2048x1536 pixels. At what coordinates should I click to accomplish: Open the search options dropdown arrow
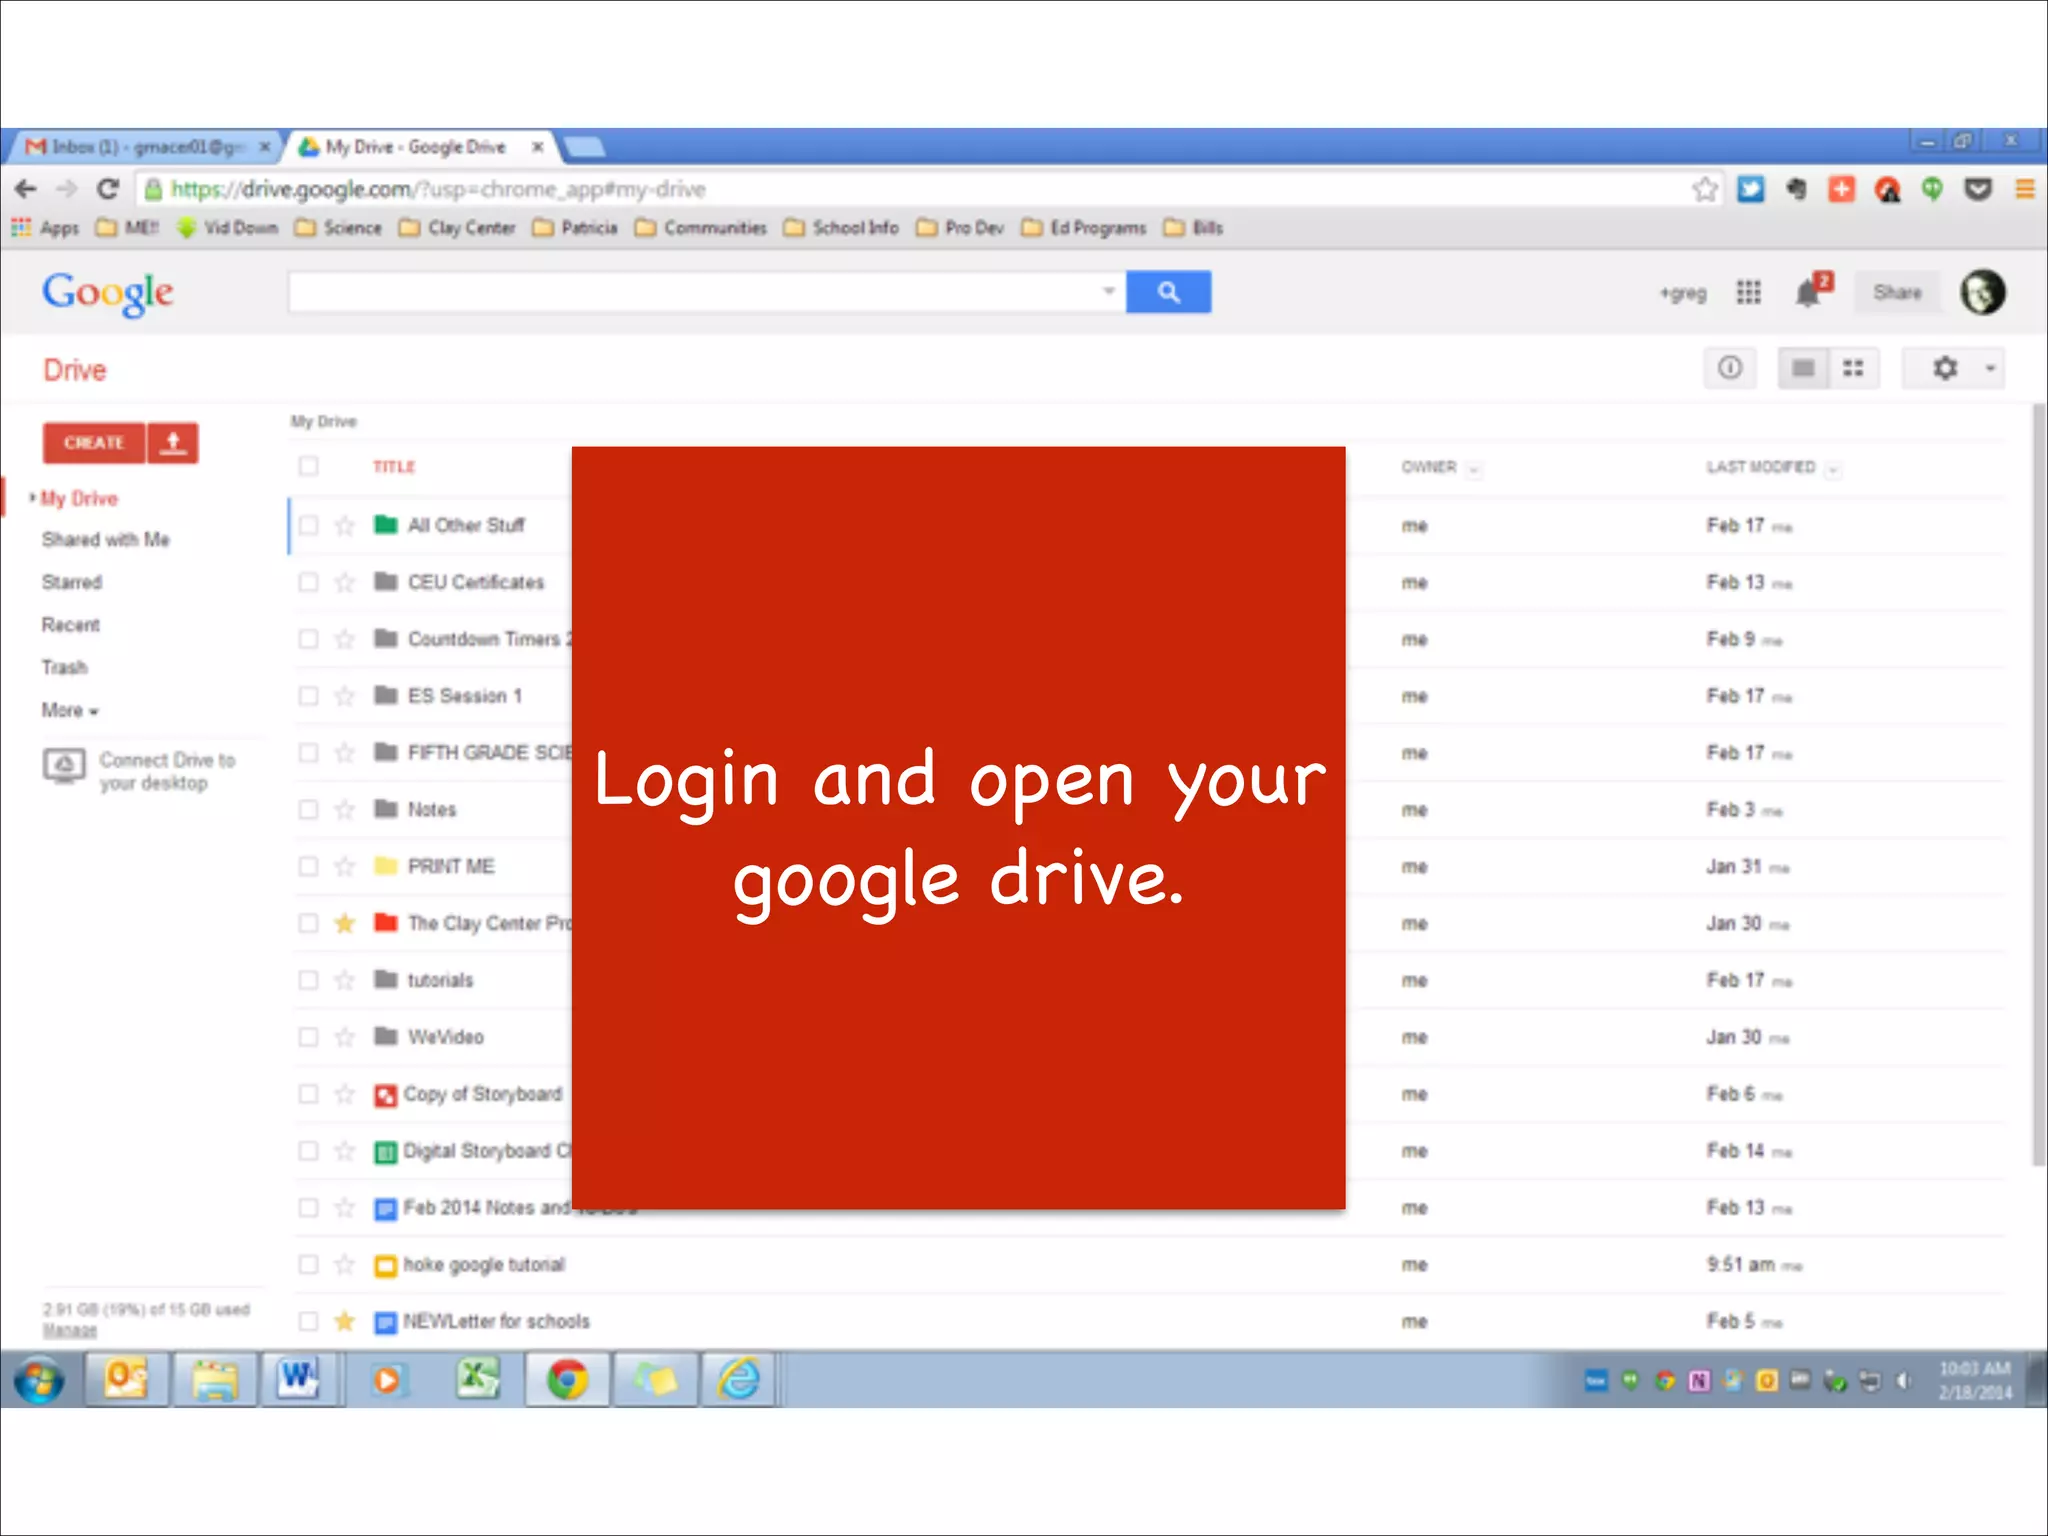click(1108, 292)
